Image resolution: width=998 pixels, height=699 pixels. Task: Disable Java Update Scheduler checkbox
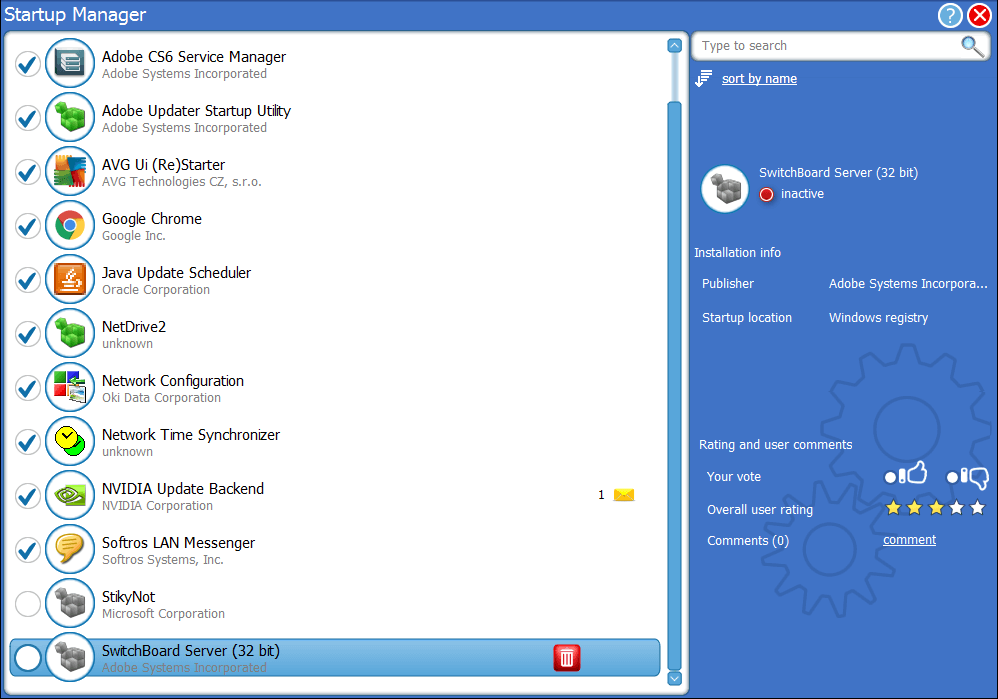(x=28, y=281)
